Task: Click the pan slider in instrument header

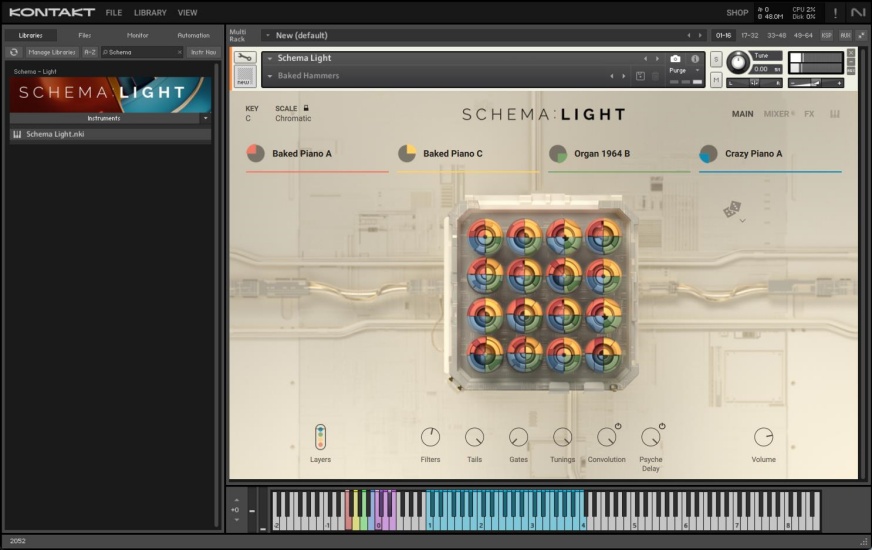Action: 755,82
